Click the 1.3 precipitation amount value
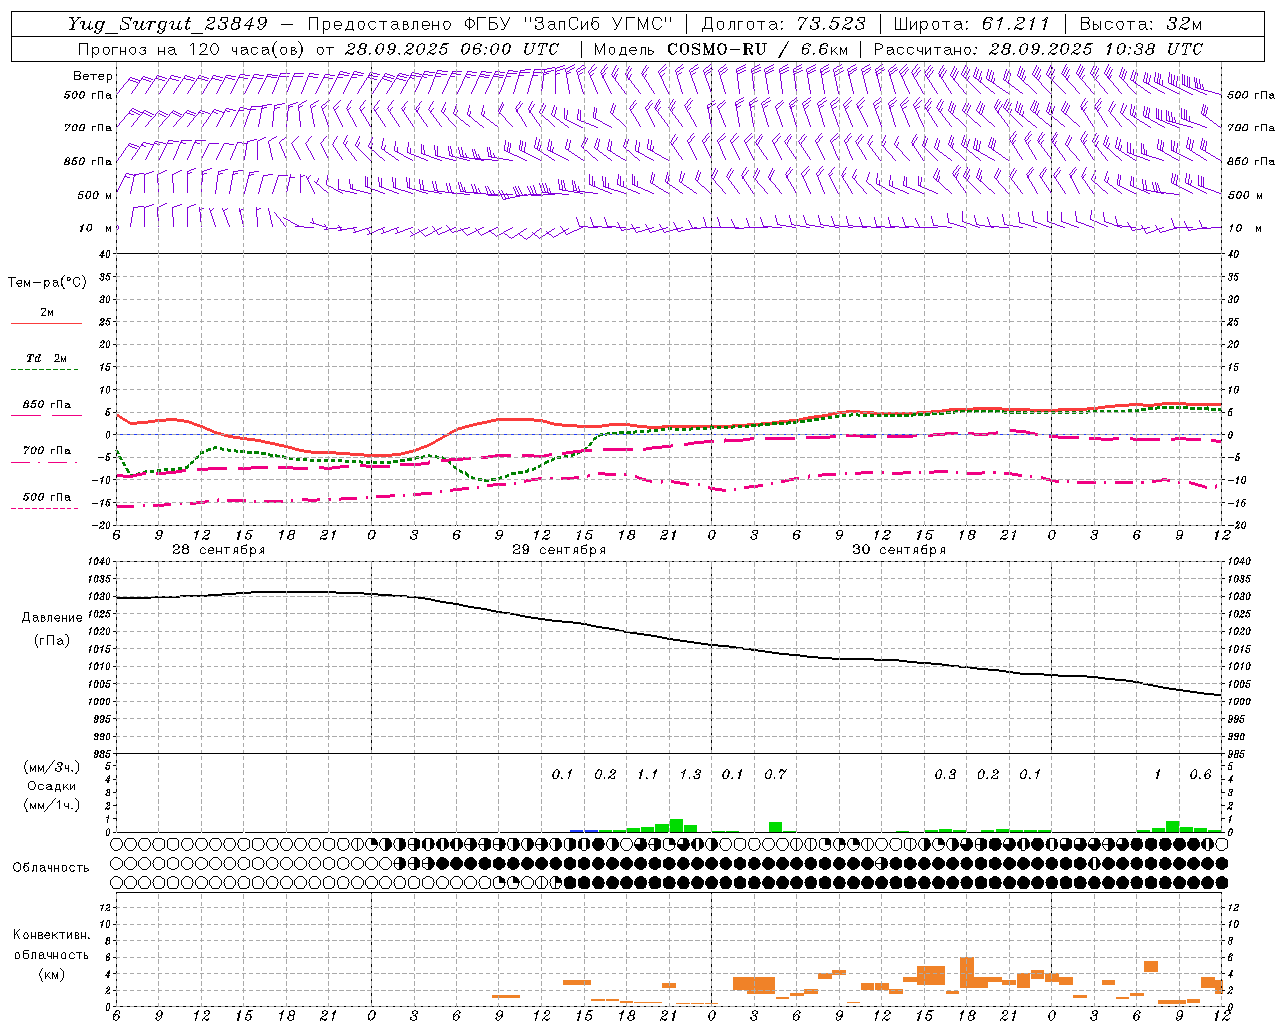1280x1024 pixels. (x=690, y=775)
